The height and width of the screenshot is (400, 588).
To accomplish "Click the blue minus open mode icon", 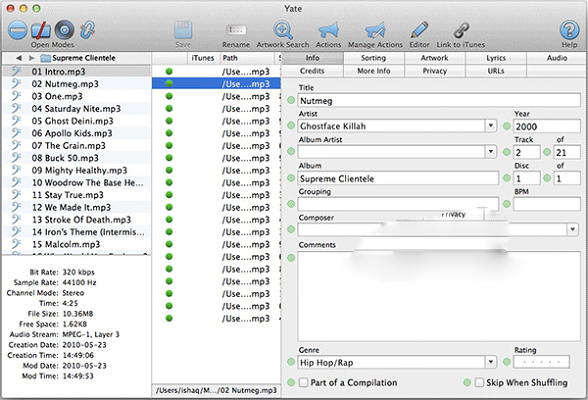I will pyautogui.click(x=18, y=30).
